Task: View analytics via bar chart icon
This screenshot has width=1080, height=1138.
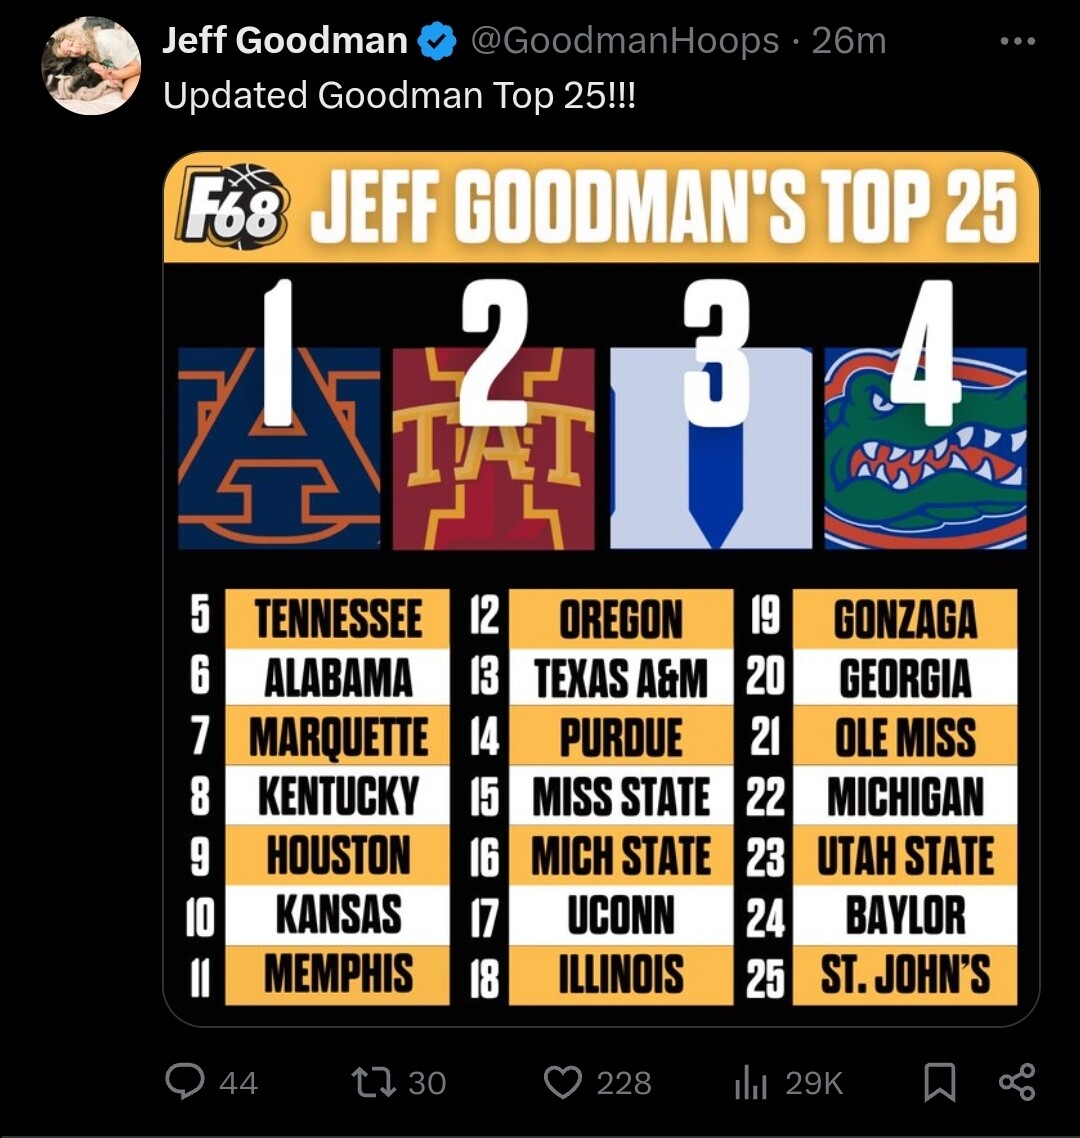Action: pos(750,1084)
